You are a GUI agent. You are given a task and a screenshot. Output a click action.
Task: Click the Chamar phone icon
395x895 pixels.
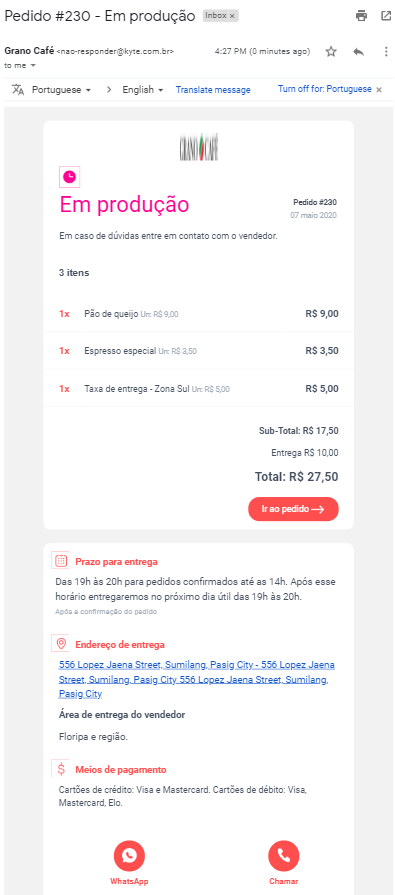[284, 855]
